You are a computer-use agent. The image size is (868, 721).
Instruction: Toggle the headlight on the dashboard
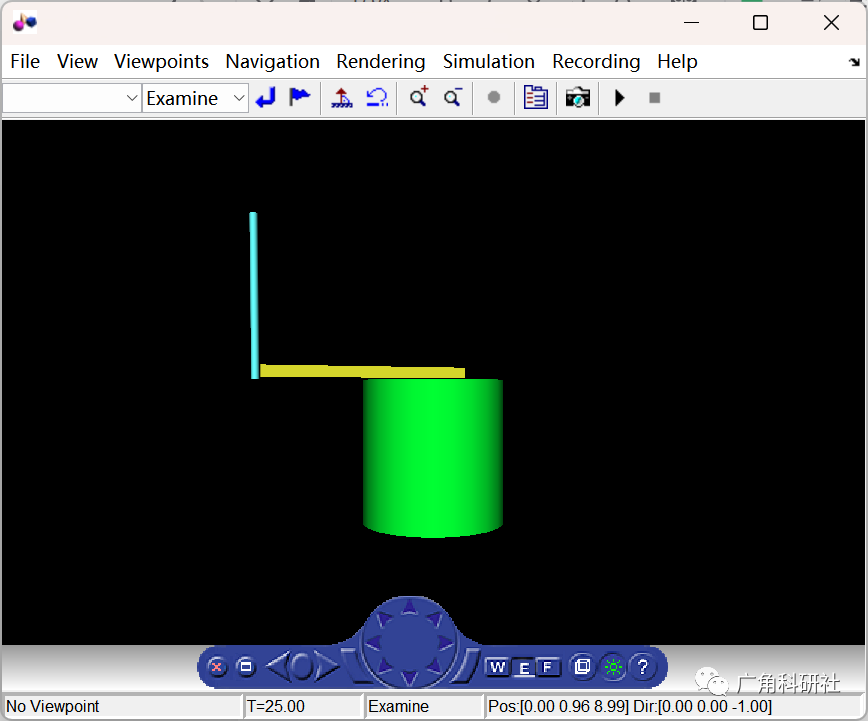click(x=613, y=667)
